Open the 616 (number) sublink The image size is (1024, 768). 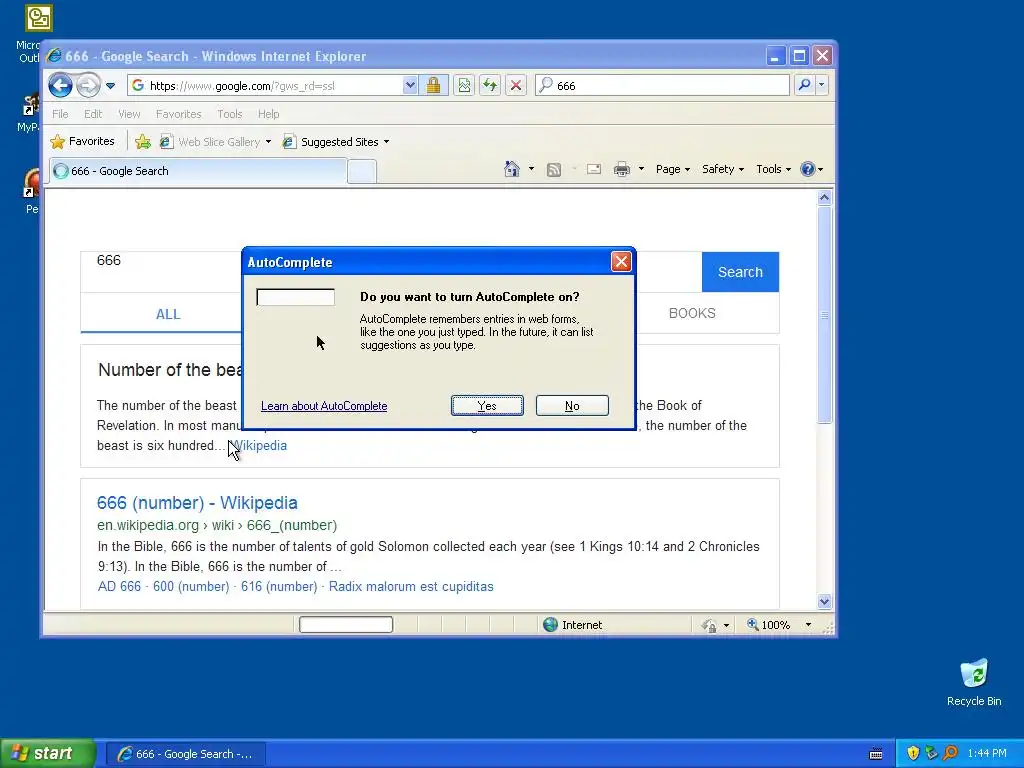[x=279, y=586]
